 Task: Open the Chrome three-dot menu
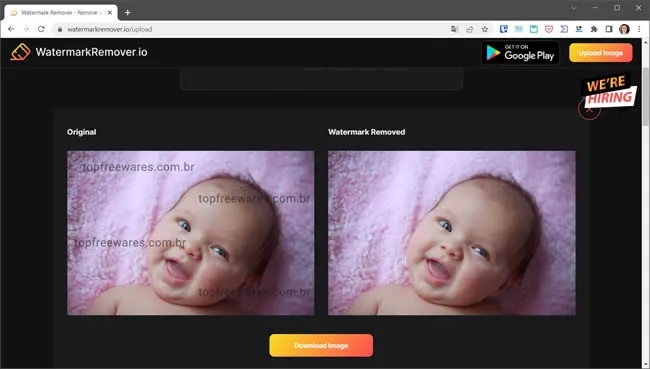(639, 29)
